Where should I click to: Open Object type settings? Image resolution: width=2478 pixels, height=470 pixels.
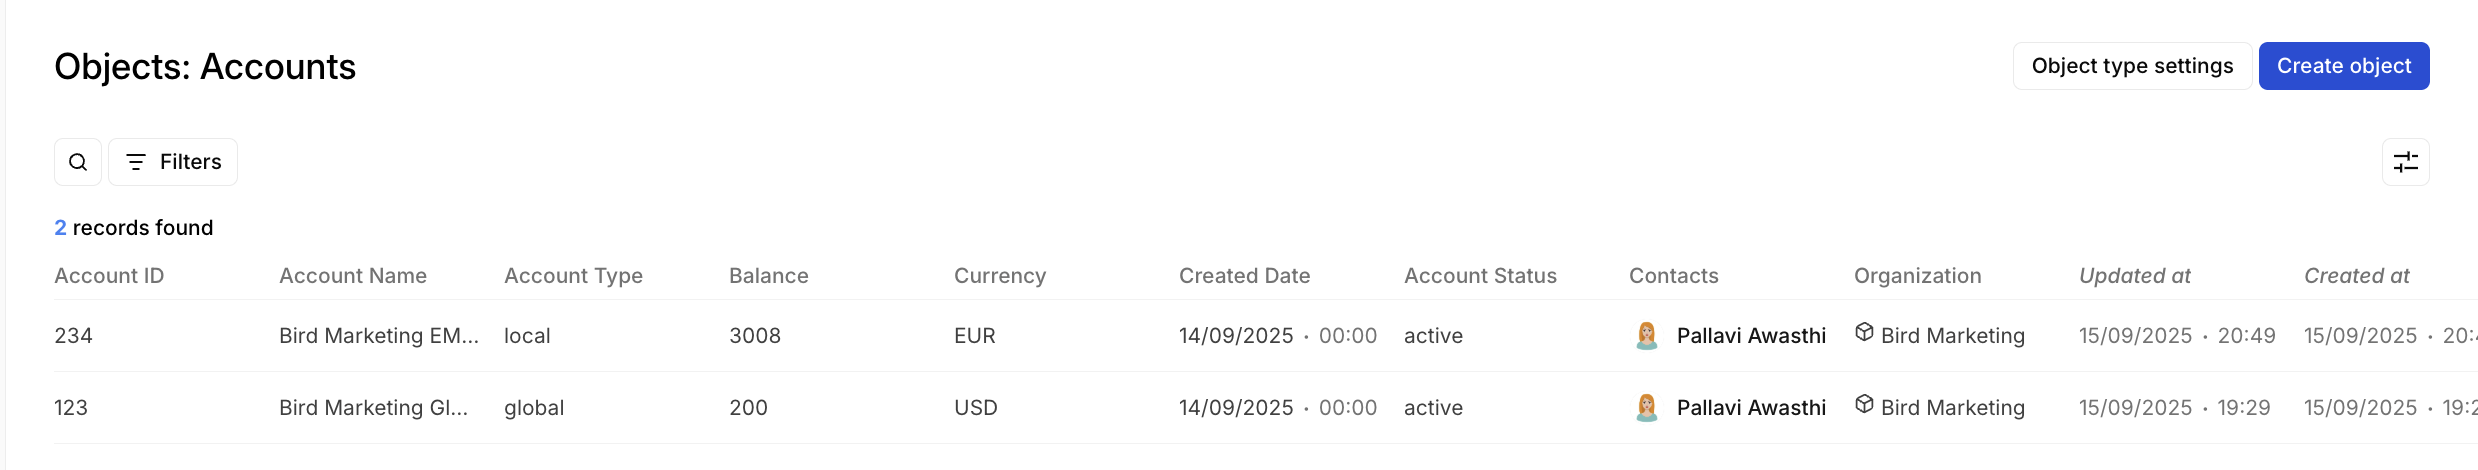point(2131,66)
